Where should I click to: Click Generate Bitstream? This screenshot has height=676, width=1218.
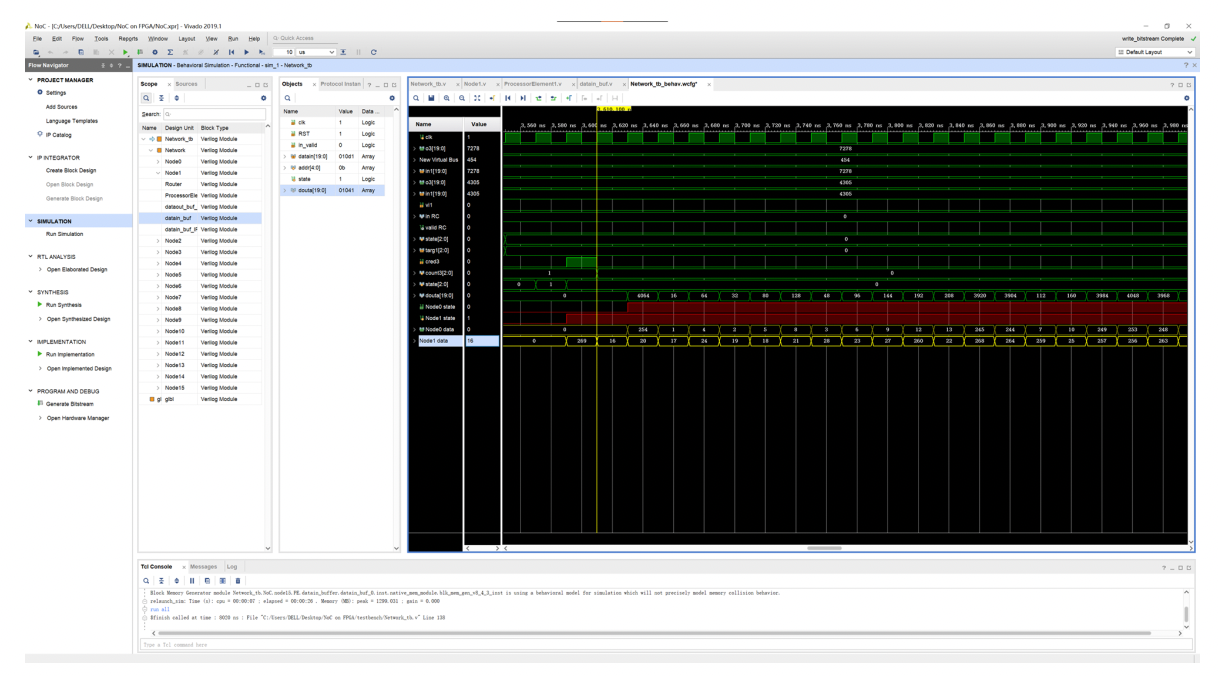[x=72, y=403]
